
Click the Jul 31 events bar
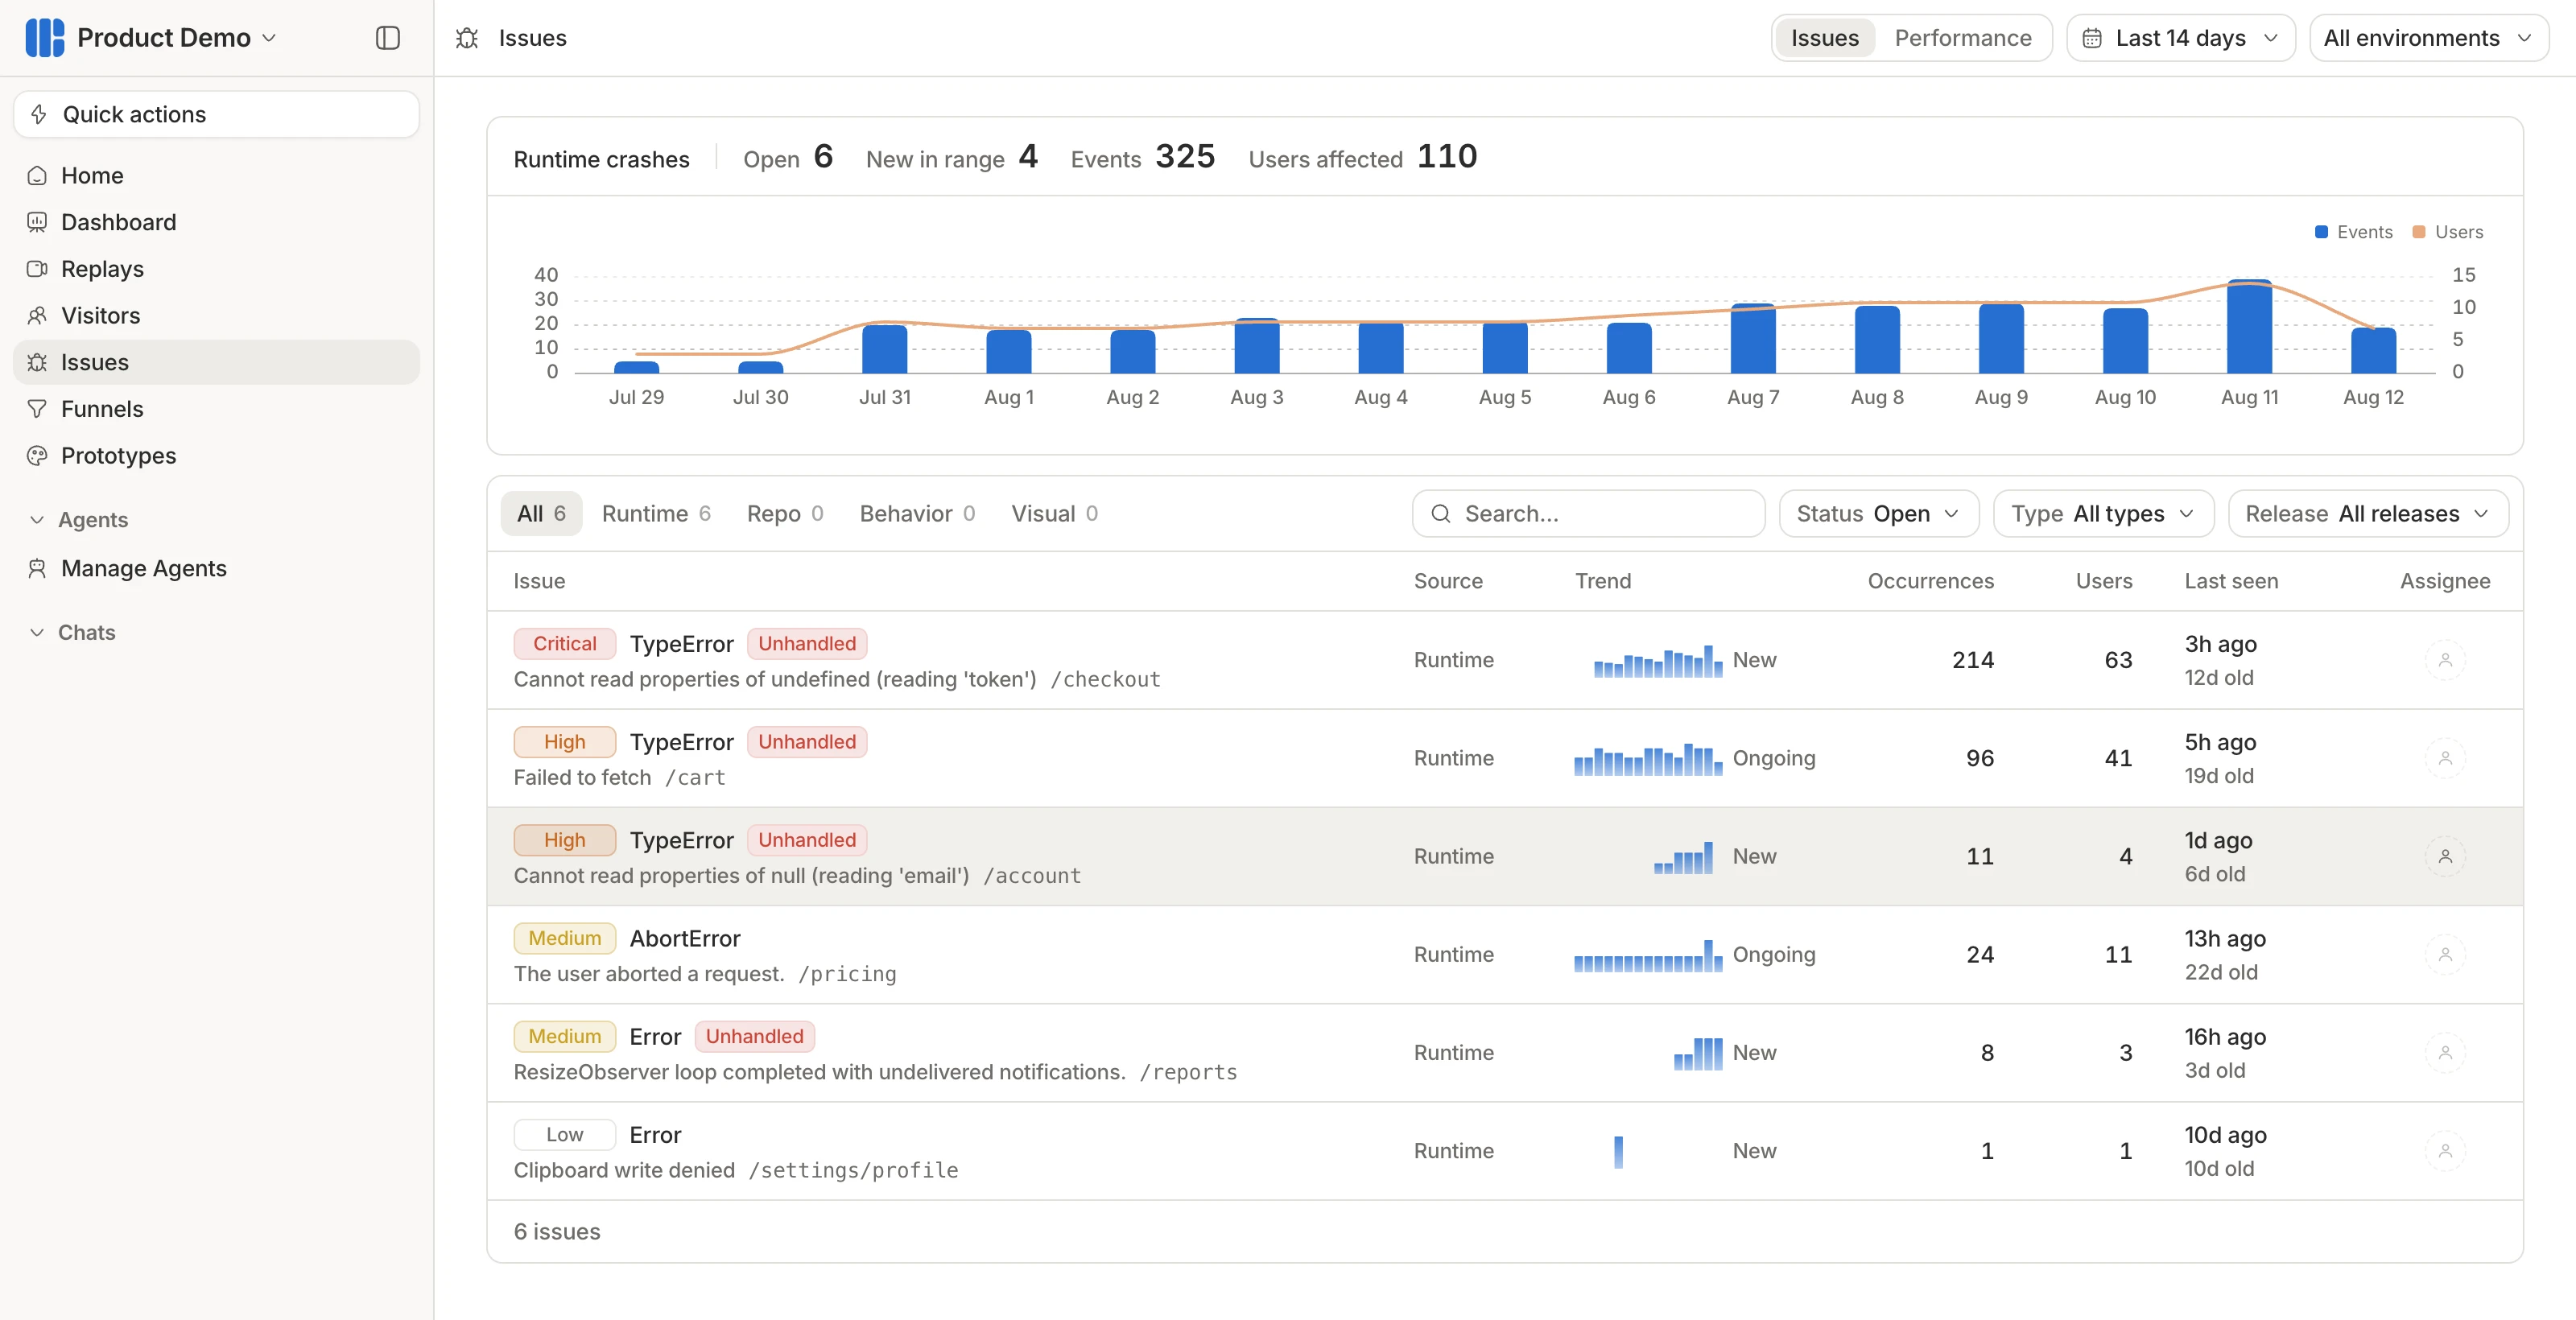[x=884, y=349]
